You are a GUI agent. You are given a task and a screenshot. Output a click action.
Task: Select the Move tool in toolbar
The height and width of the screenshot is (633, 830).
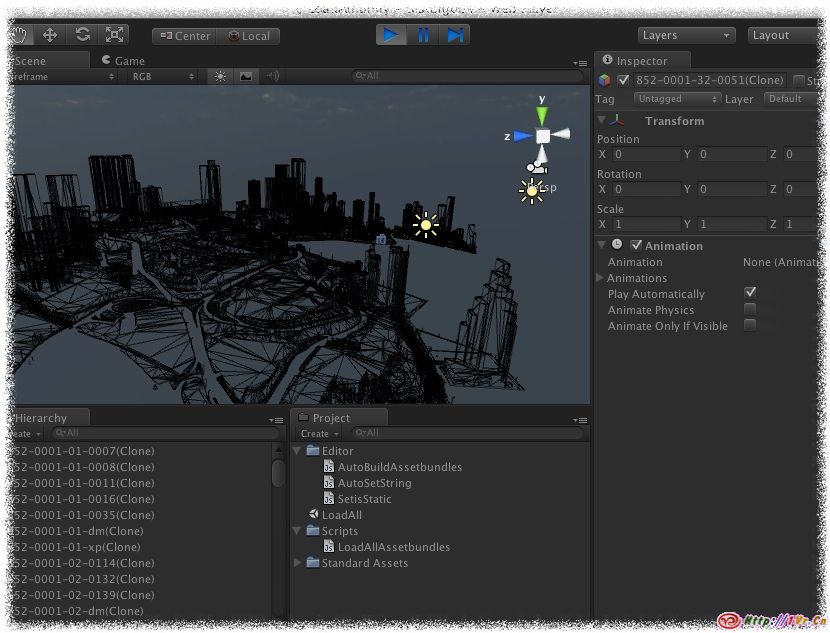click(50, 35)
